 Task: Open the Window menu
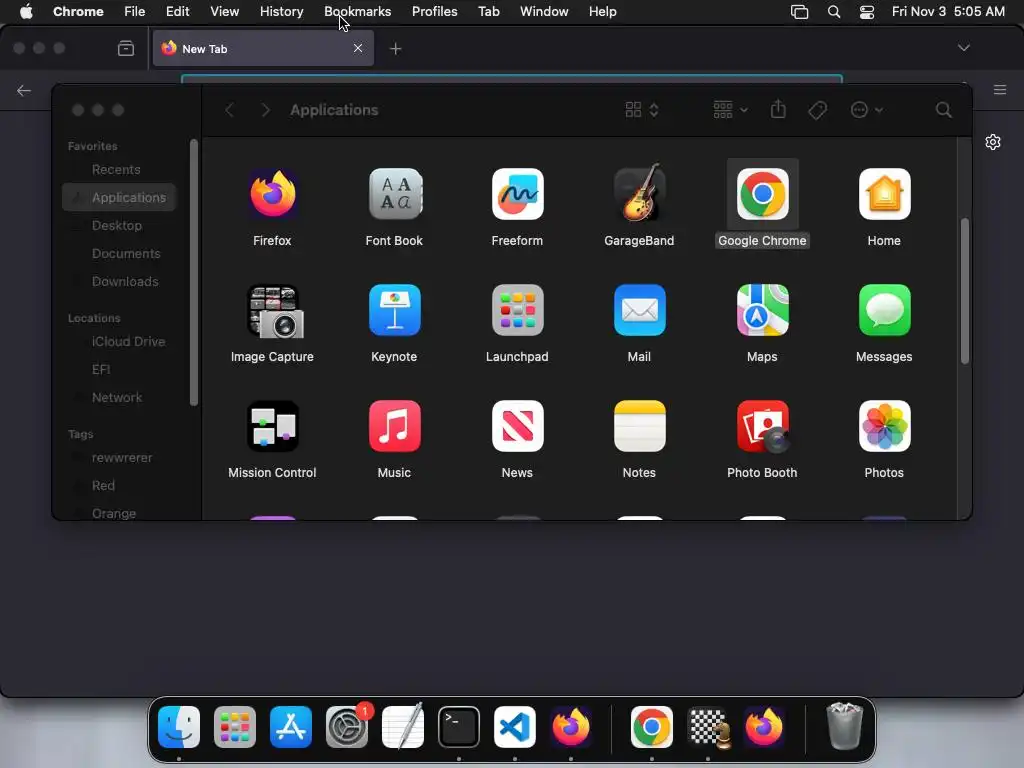coord(544,11)
